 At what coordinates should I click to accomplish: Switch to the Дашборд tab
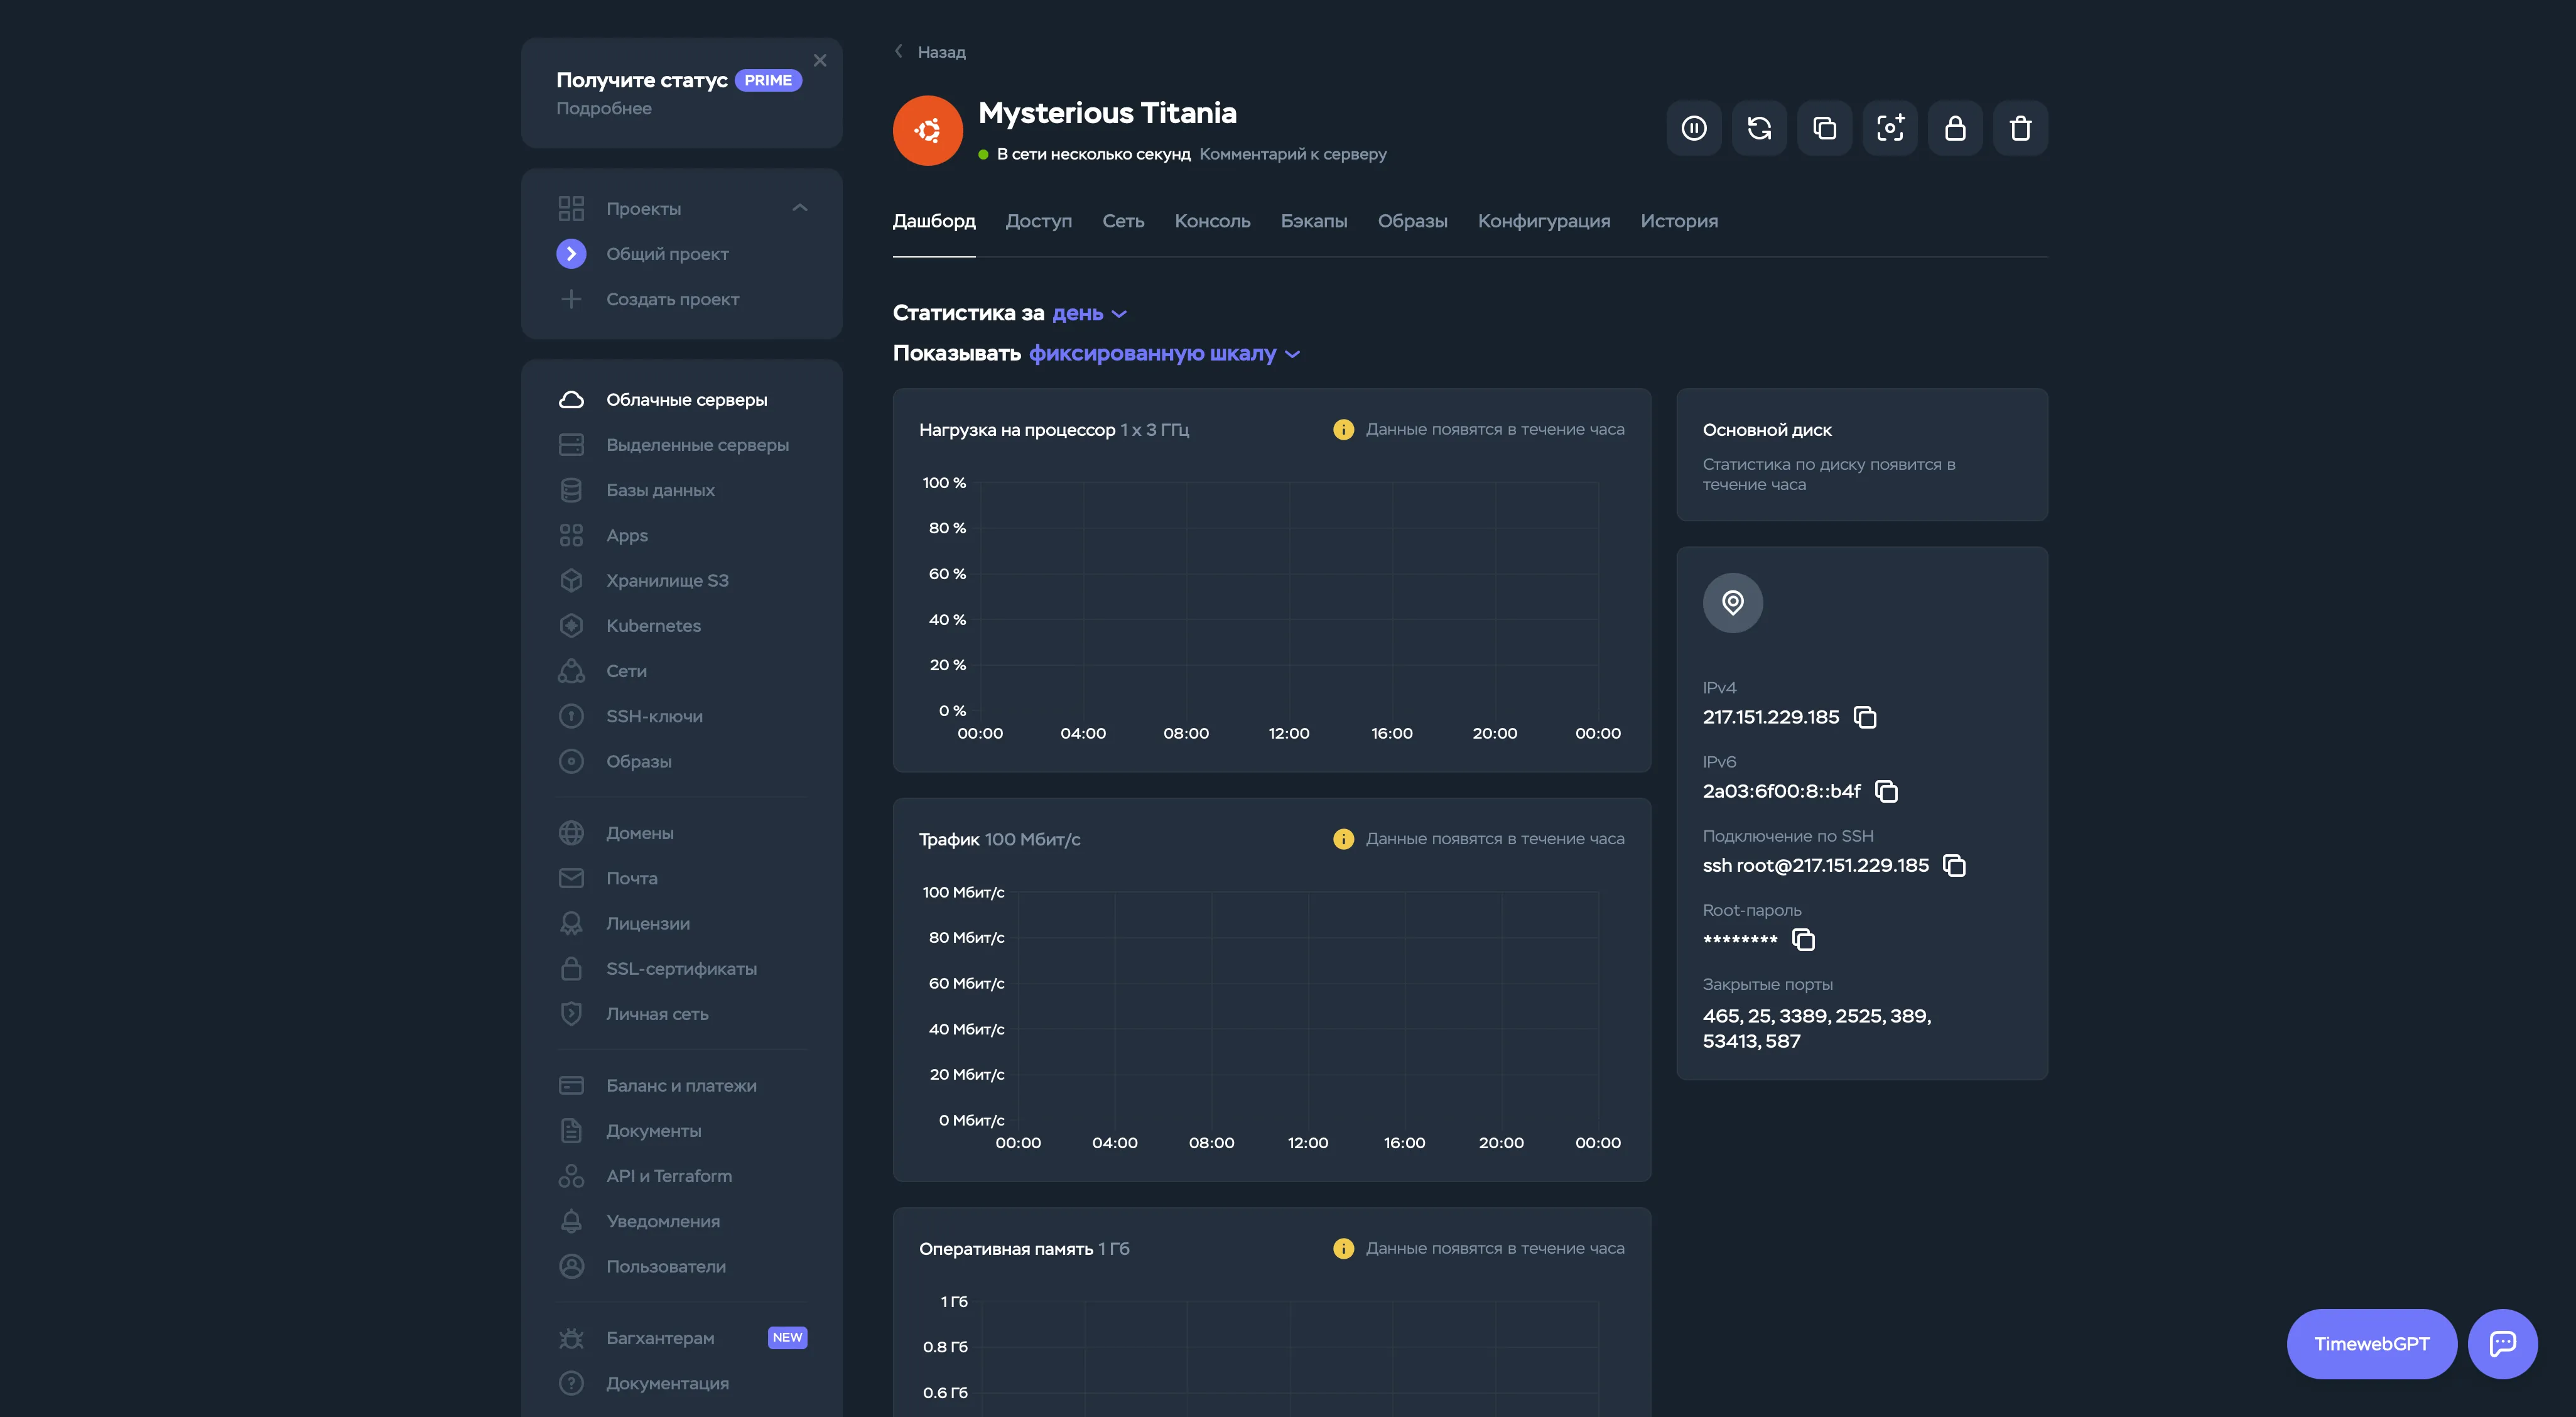pyautogui.click(x=934, y=221)
